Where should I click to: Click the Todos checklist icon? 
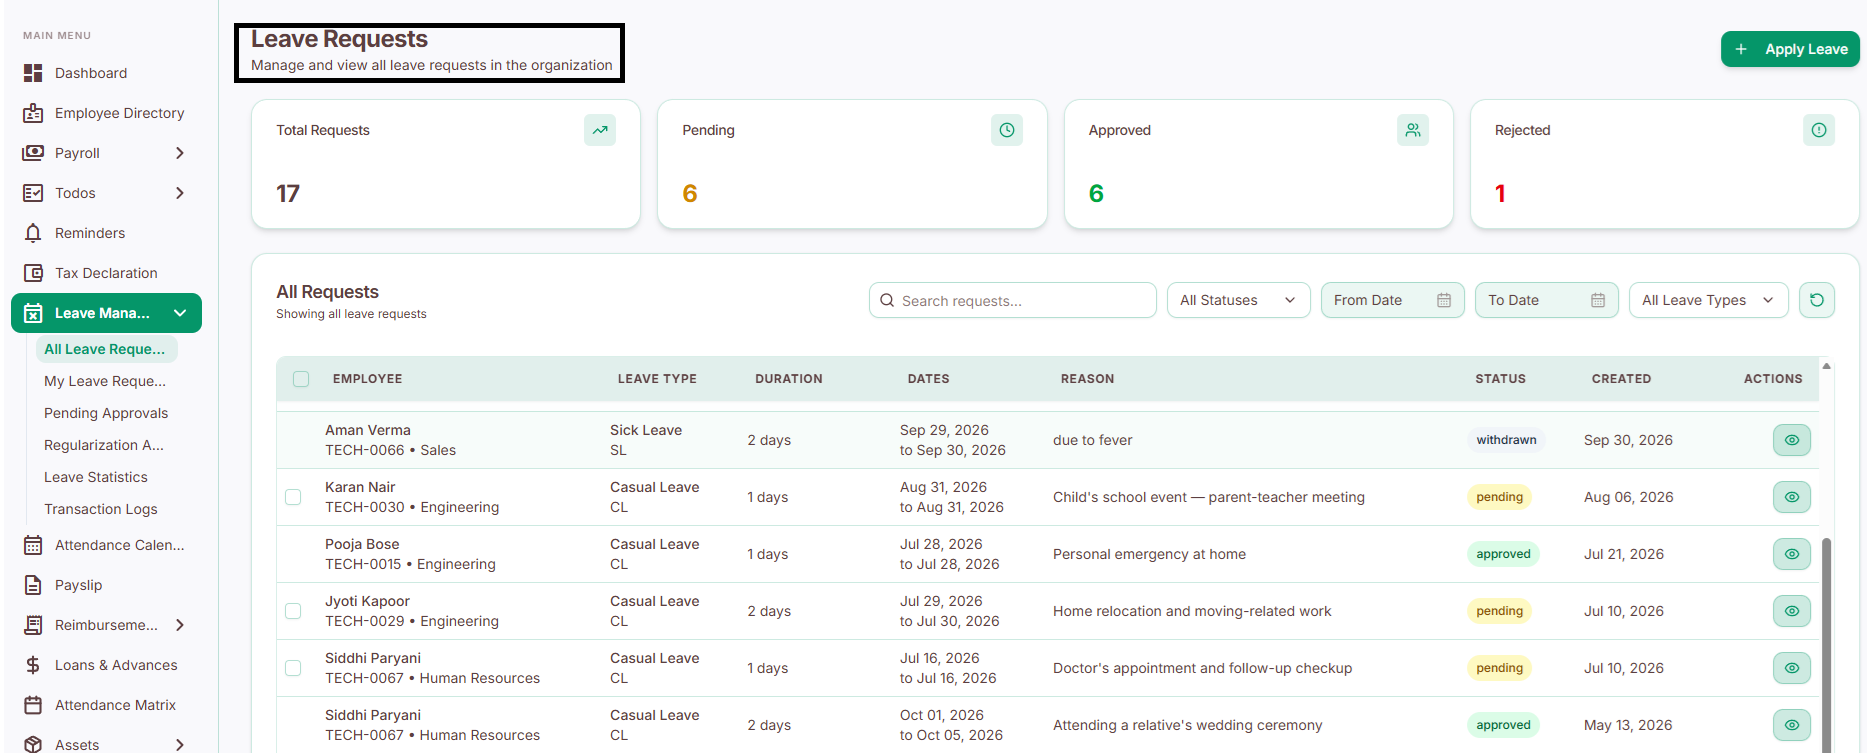click(x=33, y=193)
